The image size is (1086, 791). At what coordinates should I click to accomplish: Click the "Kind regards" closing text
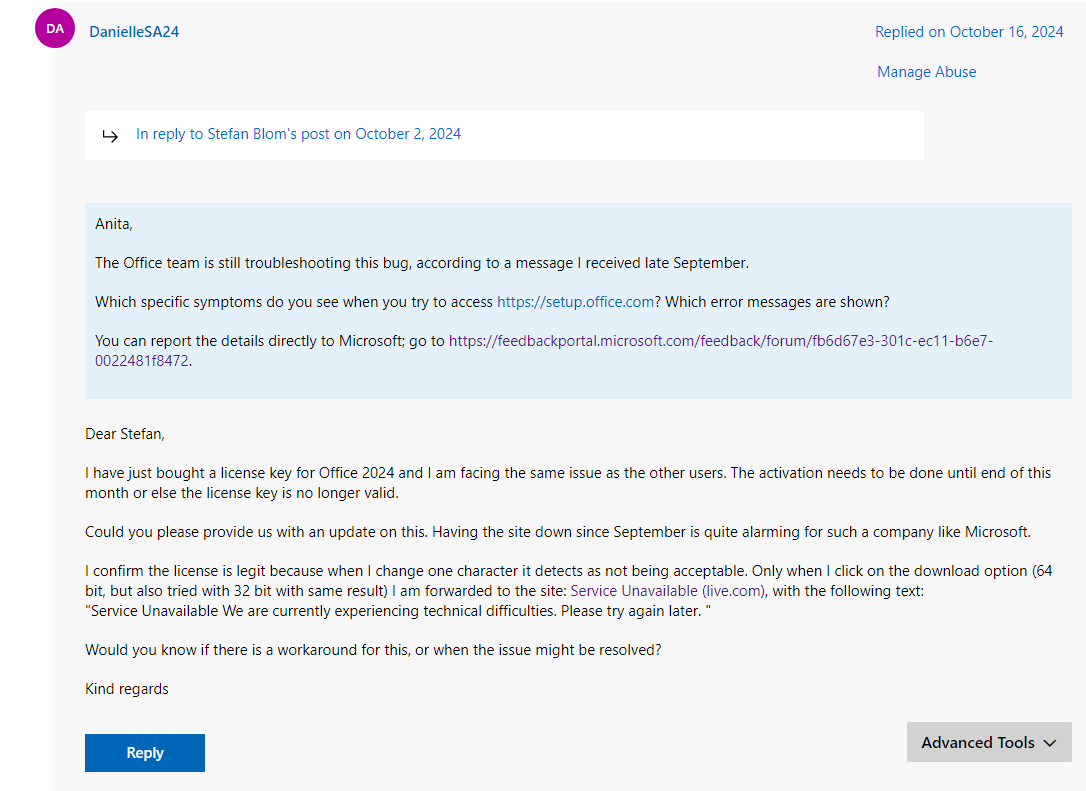tap(127, 689)
